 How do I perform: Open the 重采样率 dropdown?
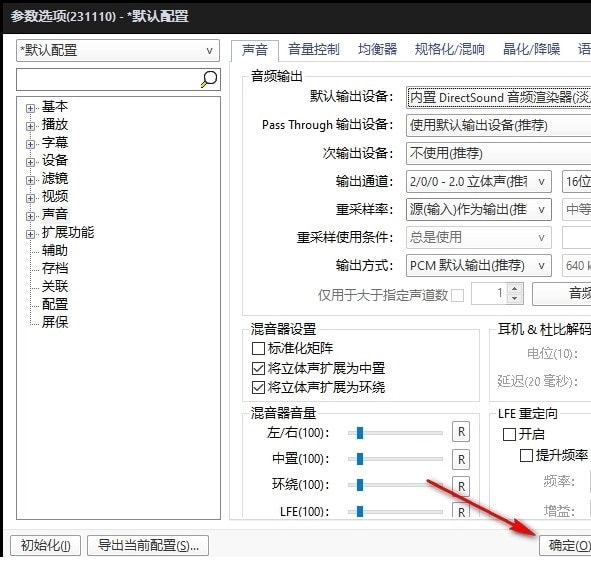[x=479, y=210]
